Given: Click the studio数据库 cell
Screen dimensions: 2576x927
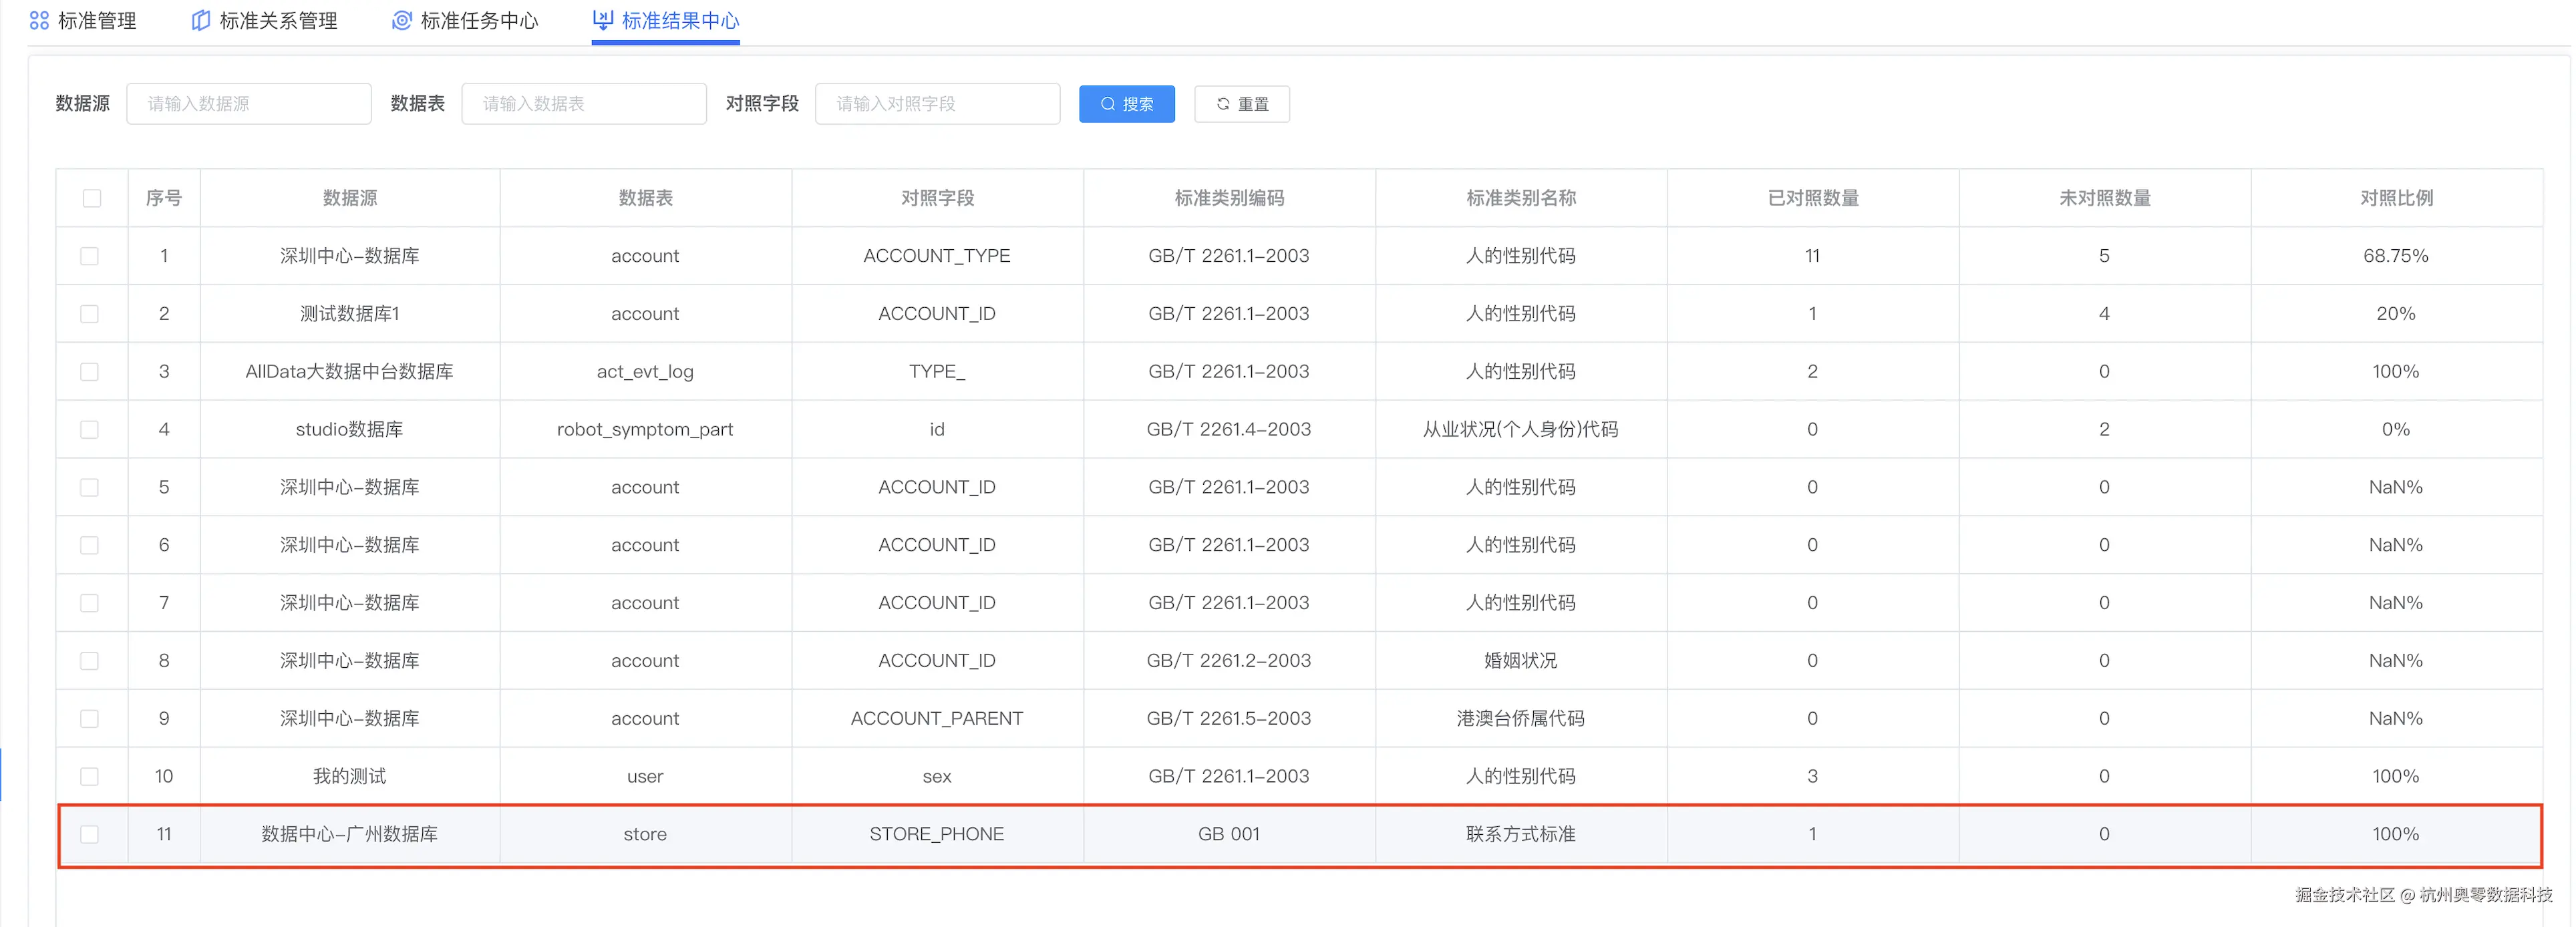Looking at the screenshot, I should point(350,430).
